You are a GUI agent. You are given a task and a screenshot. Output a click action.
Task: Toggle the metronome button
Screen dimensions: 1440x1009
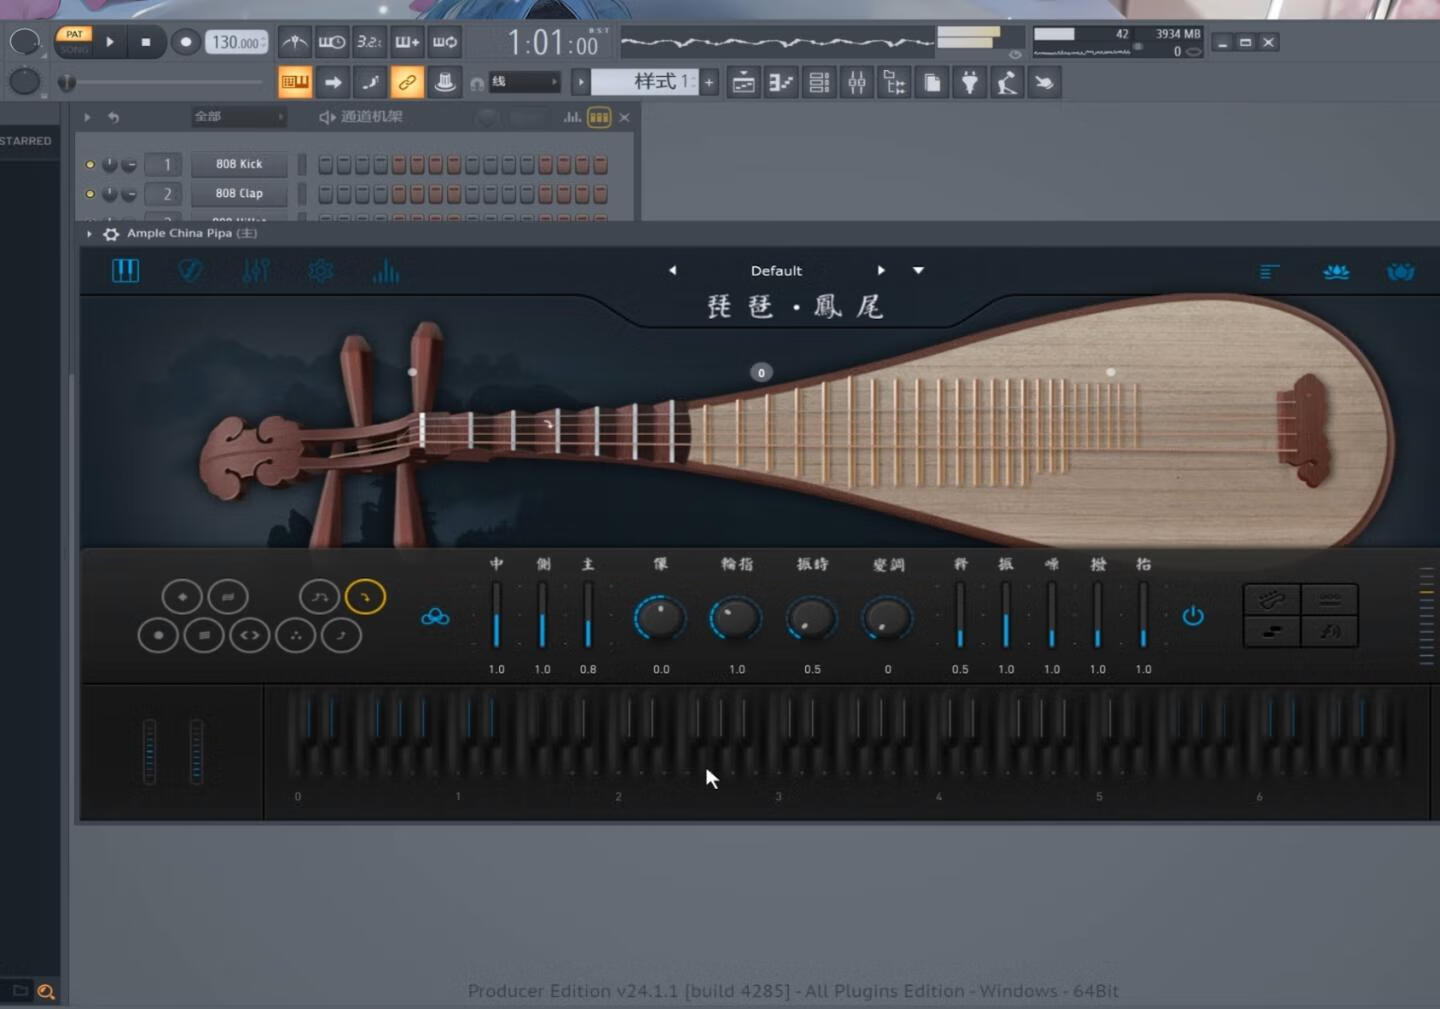294,42
